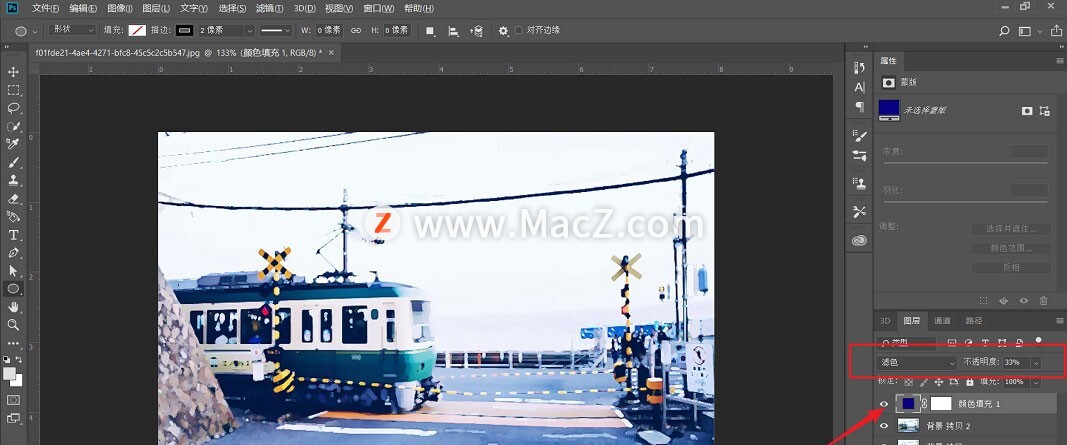Select the Pen tool
Image resolution: width=1067 pixels, height=445 pixels.
point(13,253)
